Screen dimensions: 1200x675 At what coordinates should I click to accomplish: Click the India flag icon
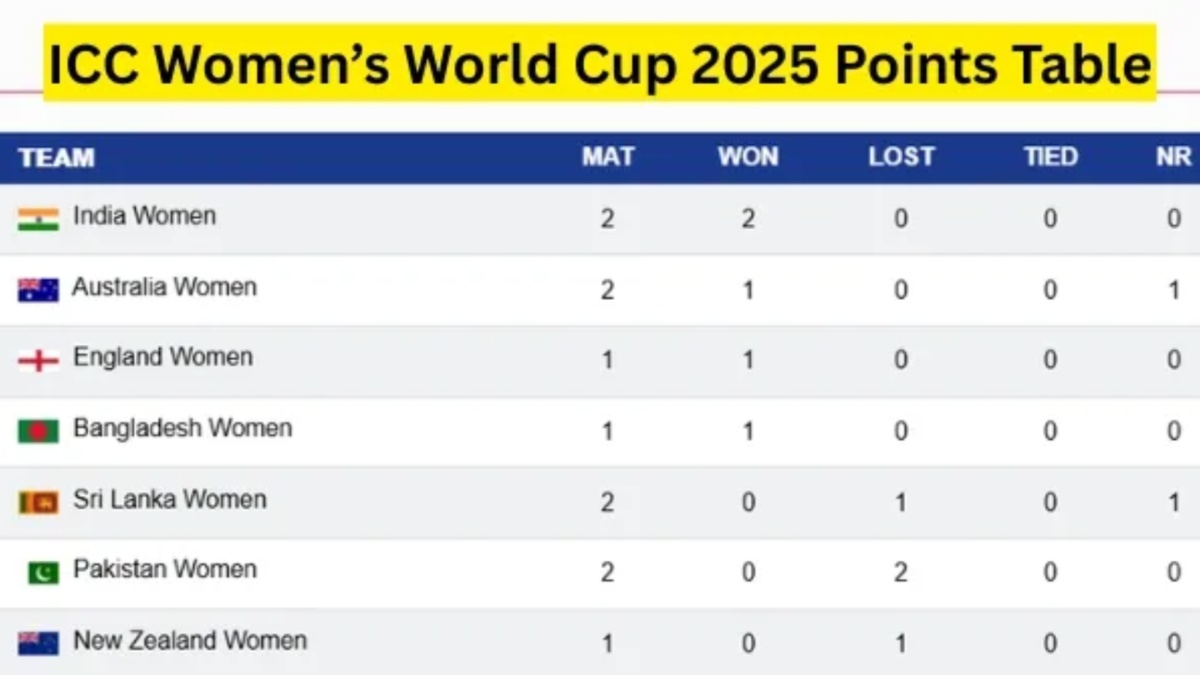[x=38, y=218]
